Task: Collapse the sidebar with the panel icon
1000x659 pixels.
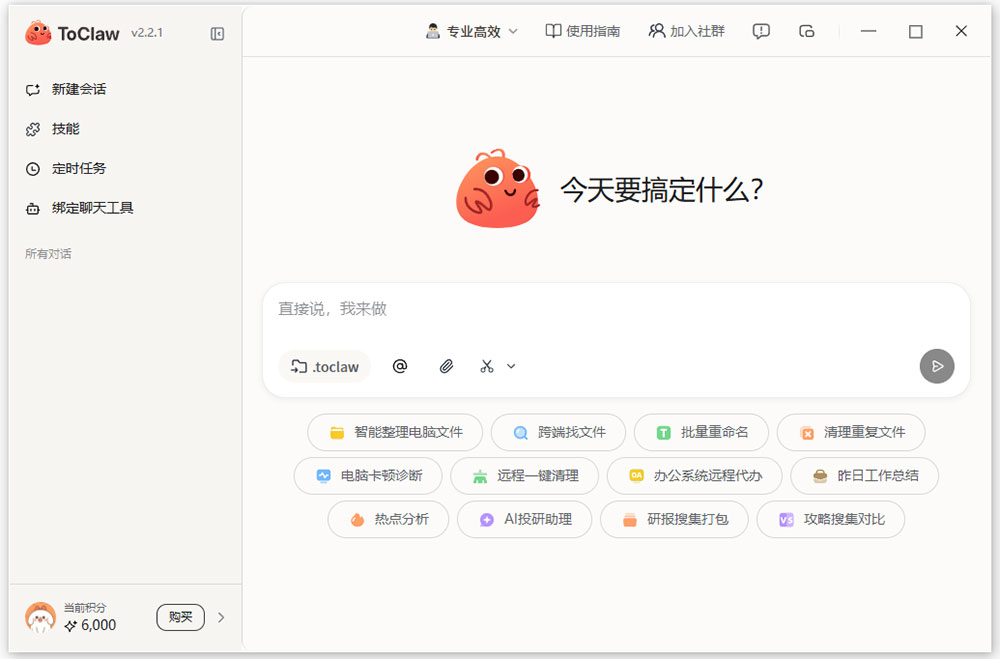Action: click(x=217, y=32)
